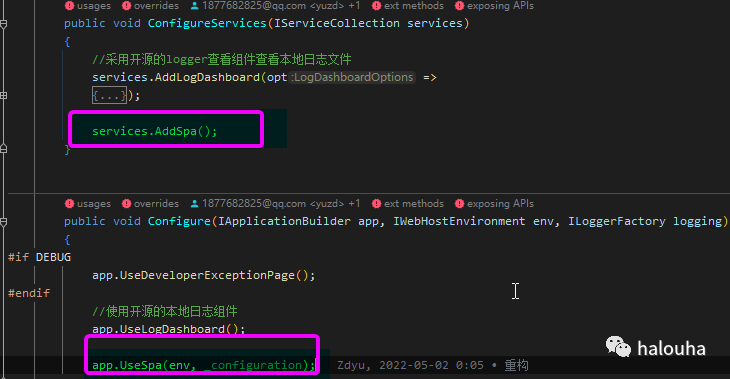Image resolution: width=730 pixels, height=379 pixels.
Task: Click the :LogDashboardOptions inlay type hint
Action: (x=352, y=77)
